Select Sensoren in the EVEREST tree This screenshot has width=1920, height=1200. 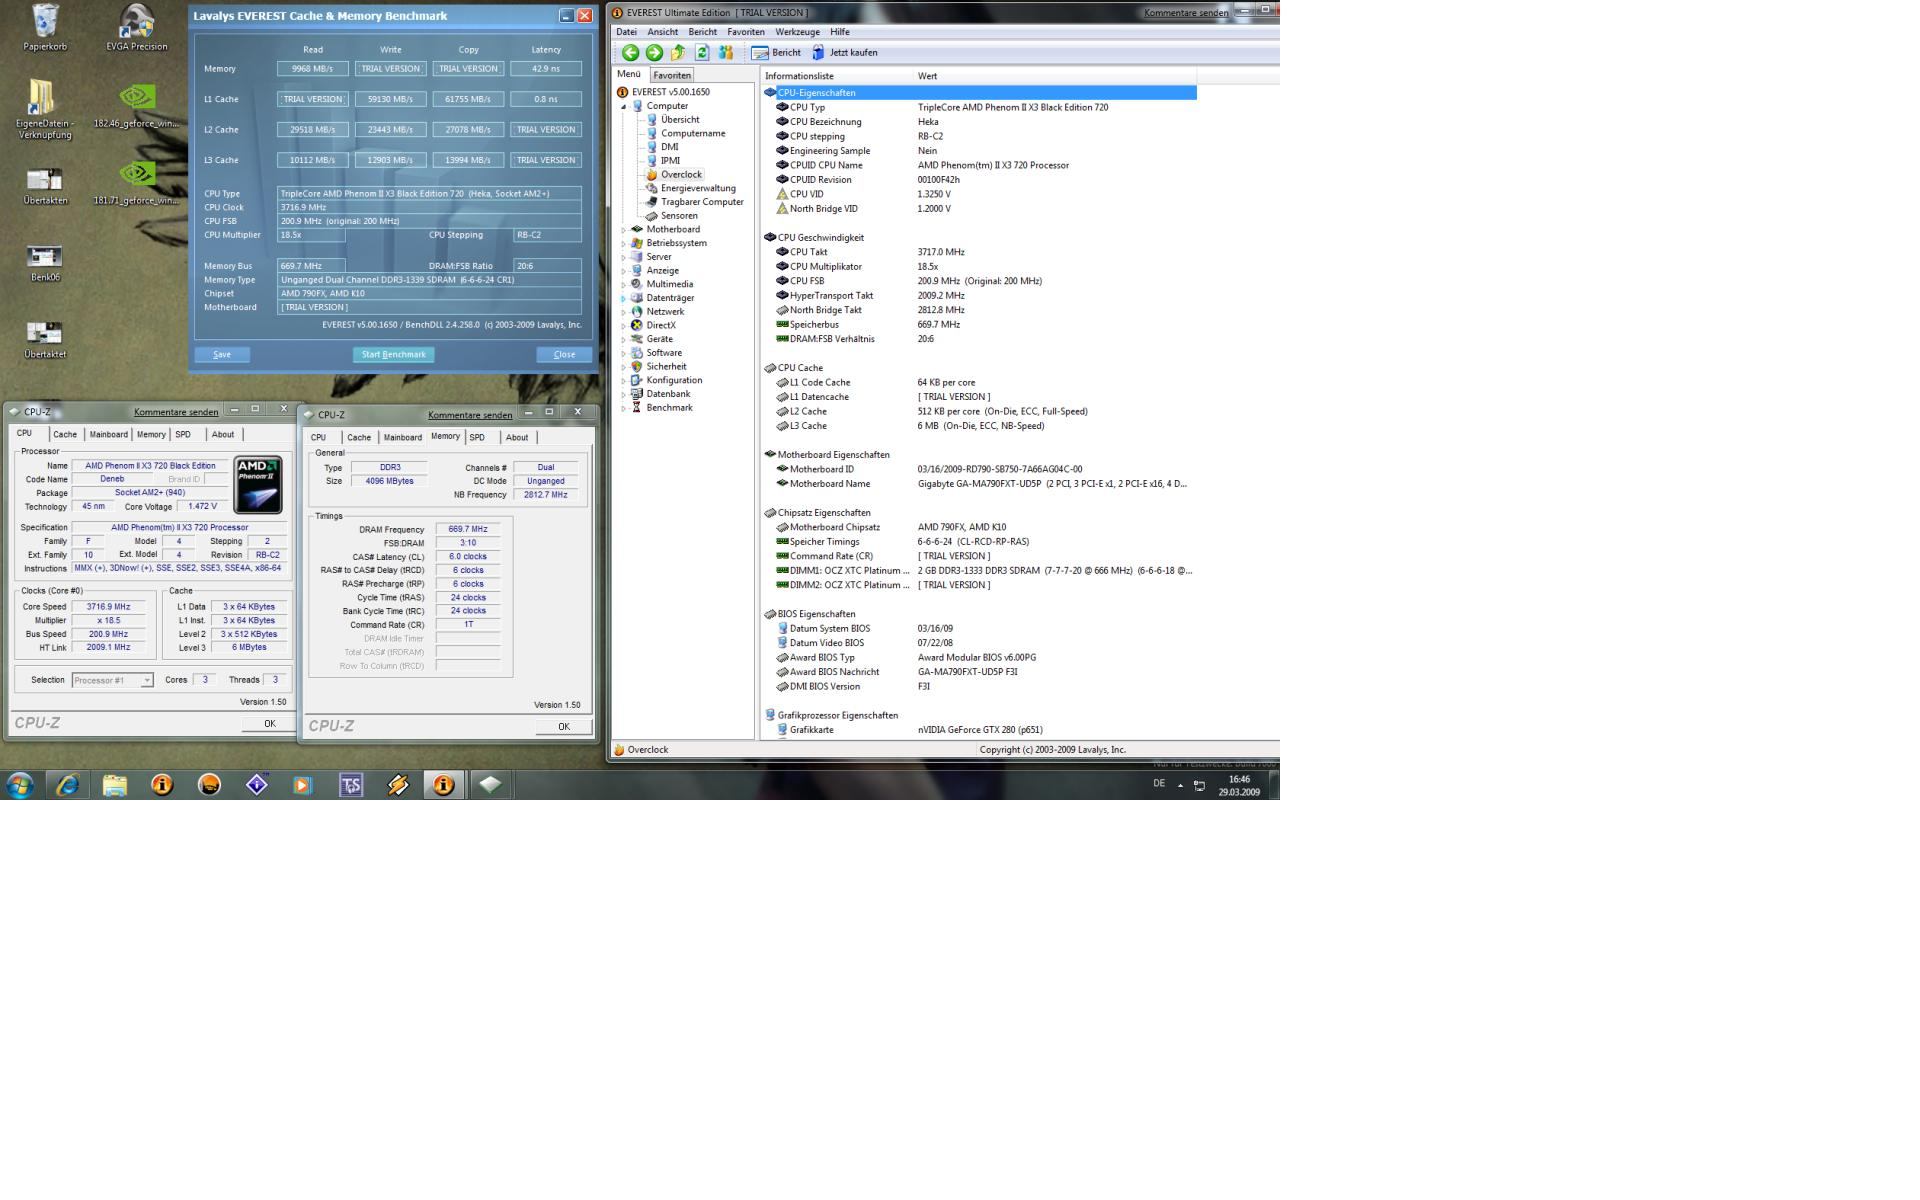point(679,215)
